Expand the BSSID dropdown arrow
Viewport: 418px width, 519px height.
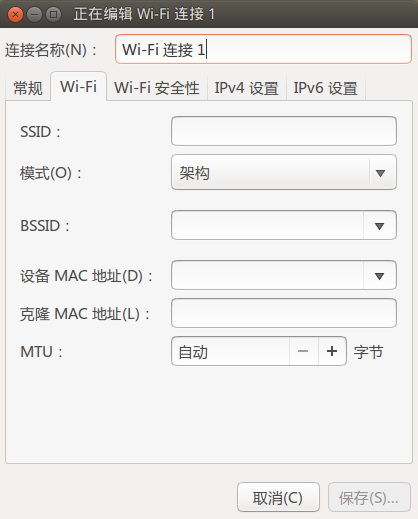tap(379, 225)
